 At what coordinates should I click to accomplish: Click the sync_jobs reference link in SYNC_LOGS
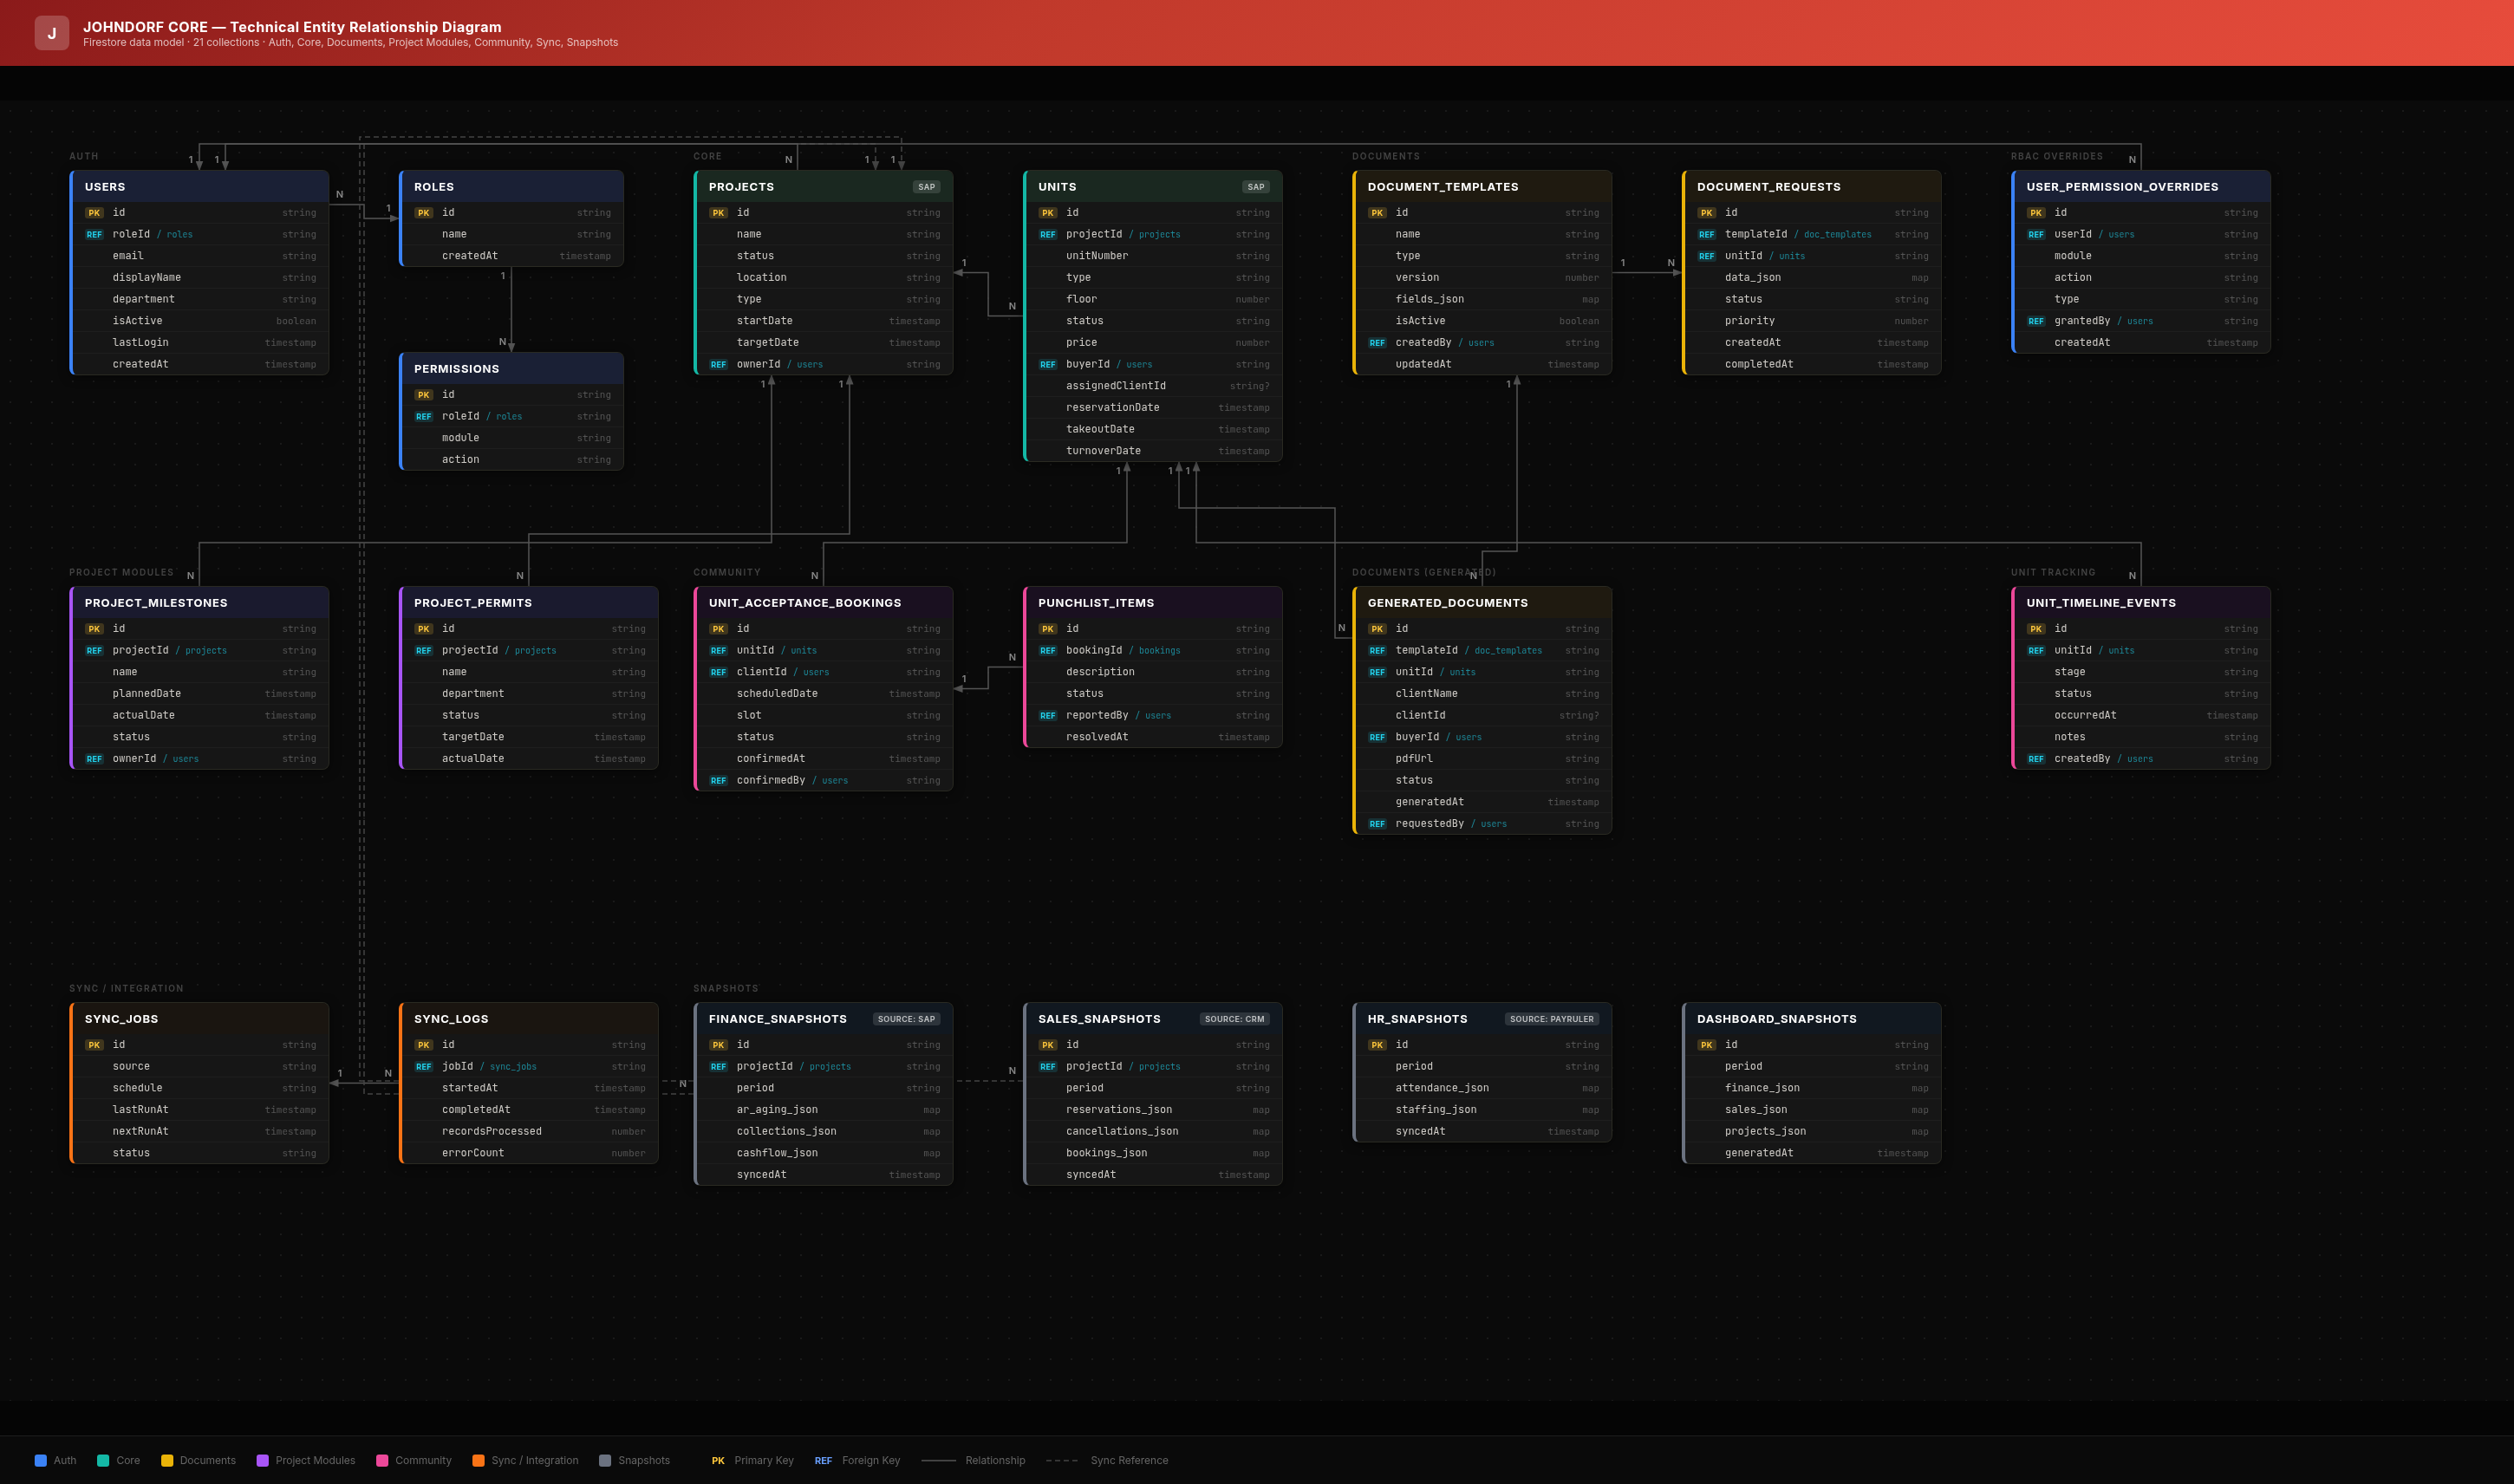[x=513, y=1067]
